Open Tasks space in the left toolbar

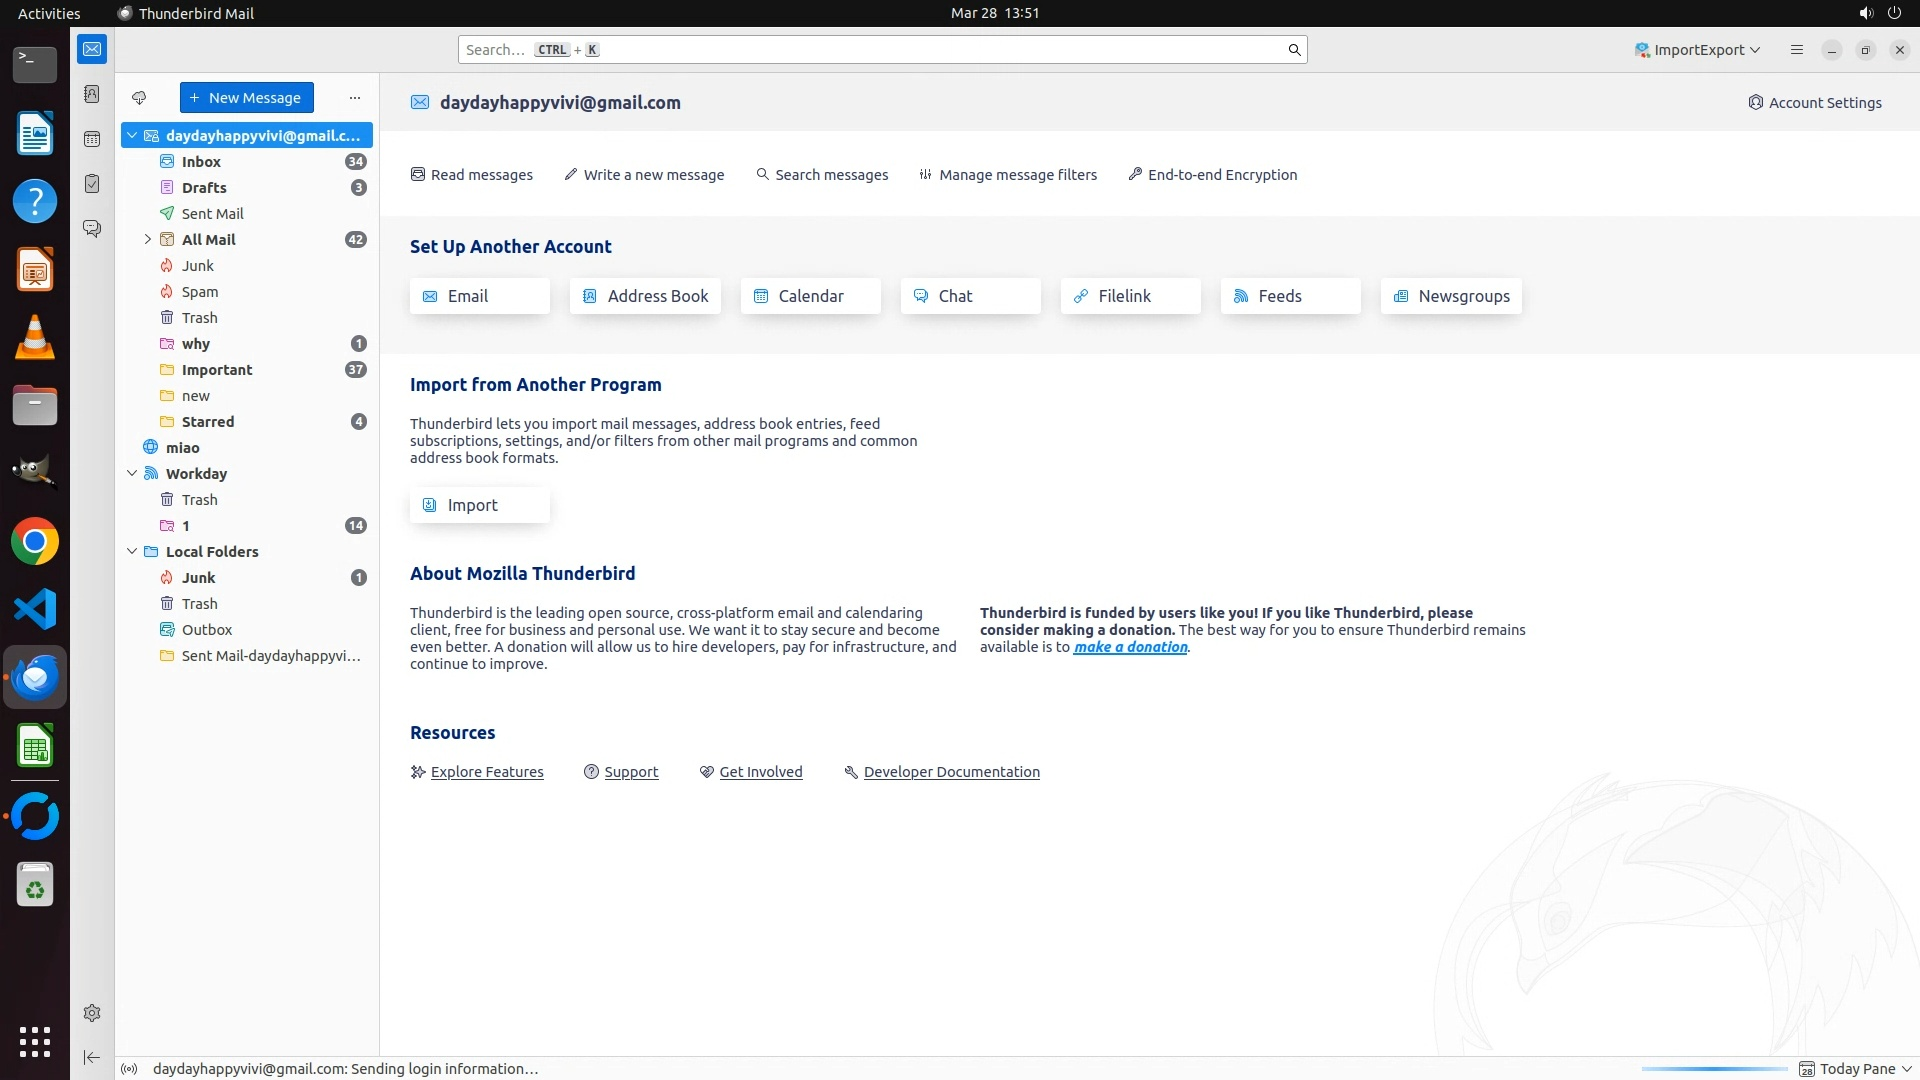coord(92,184)
